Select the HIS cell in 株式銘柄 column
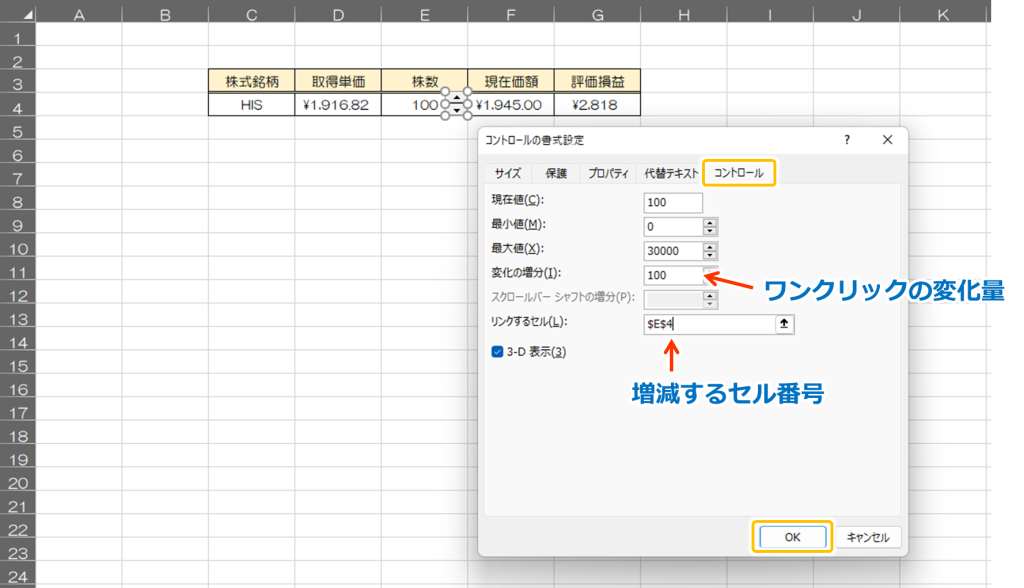 click(x=251, y=104)
